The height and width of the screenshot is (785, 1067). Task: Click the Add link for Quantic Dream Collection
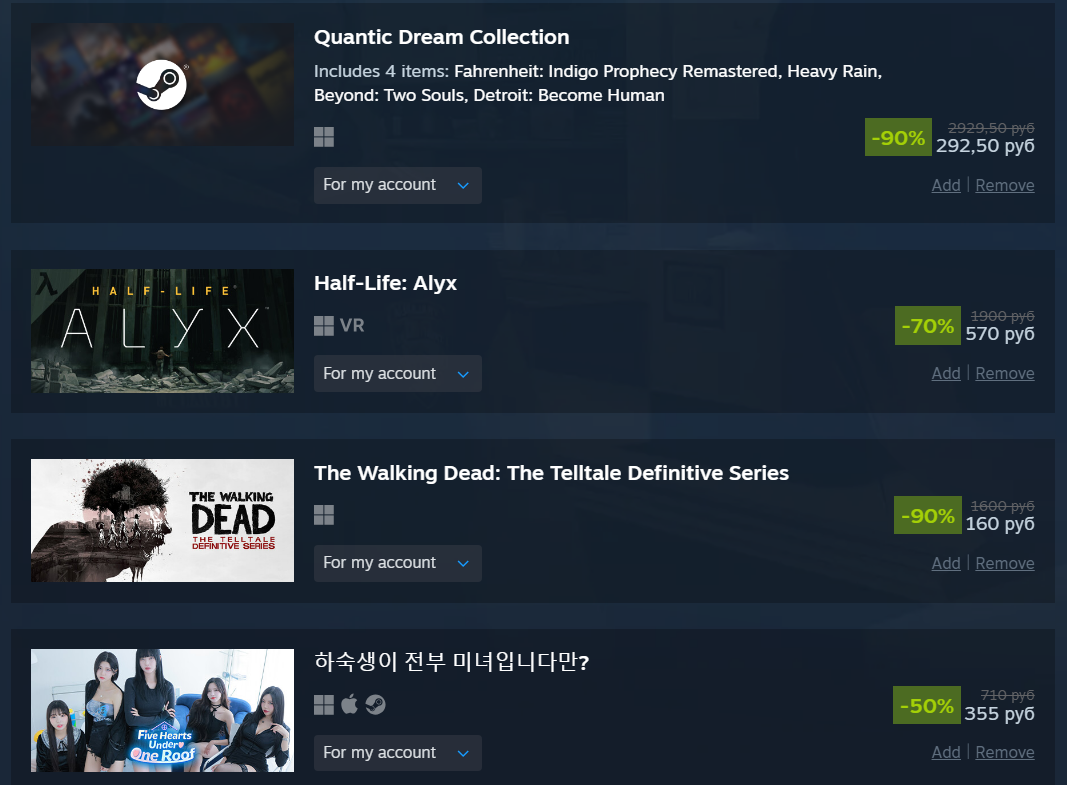tap(946, 185)
